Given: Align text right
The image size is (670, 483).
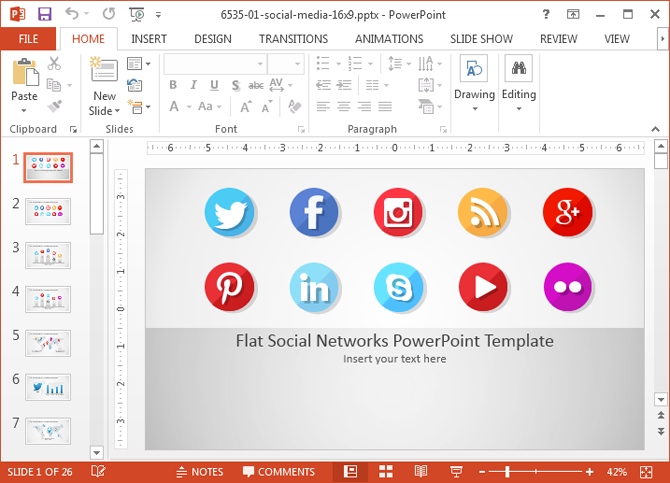Looking at the screenshot, I should tap(364, 106).
